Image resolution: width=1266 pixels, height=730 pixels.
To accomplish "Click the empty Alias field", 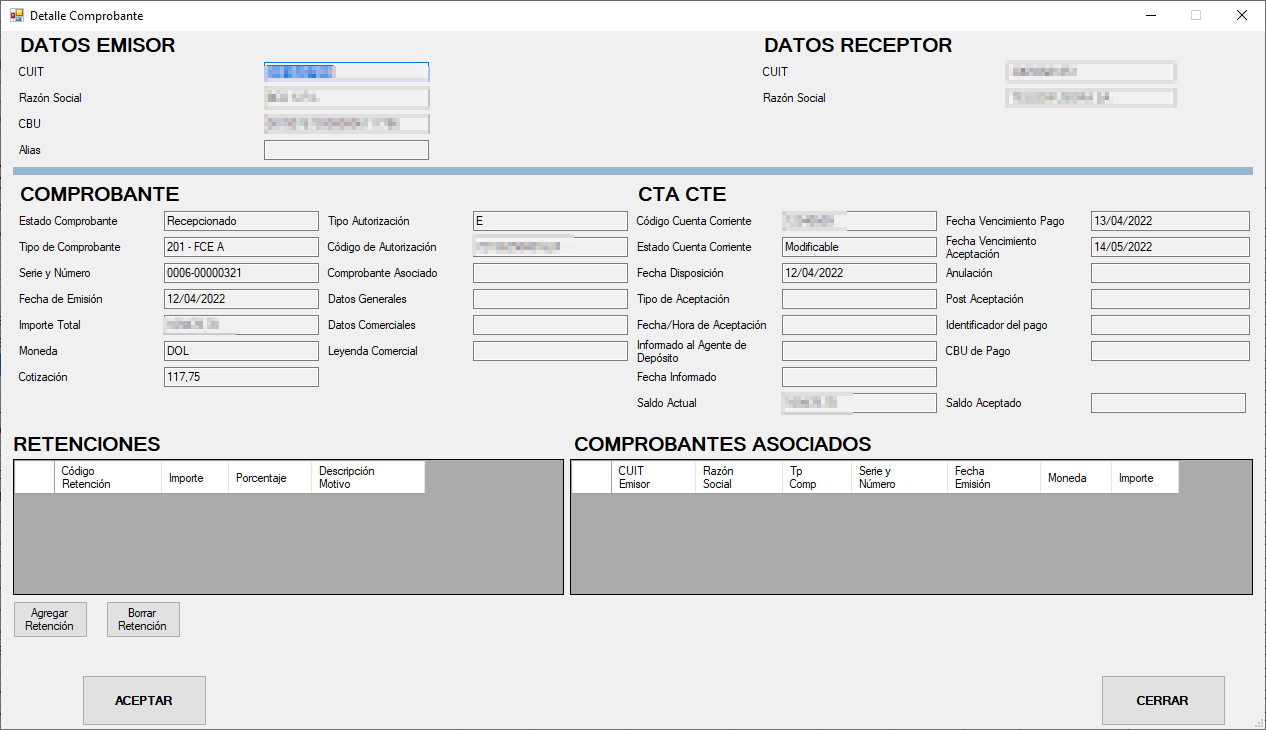I will coord(346,150).
